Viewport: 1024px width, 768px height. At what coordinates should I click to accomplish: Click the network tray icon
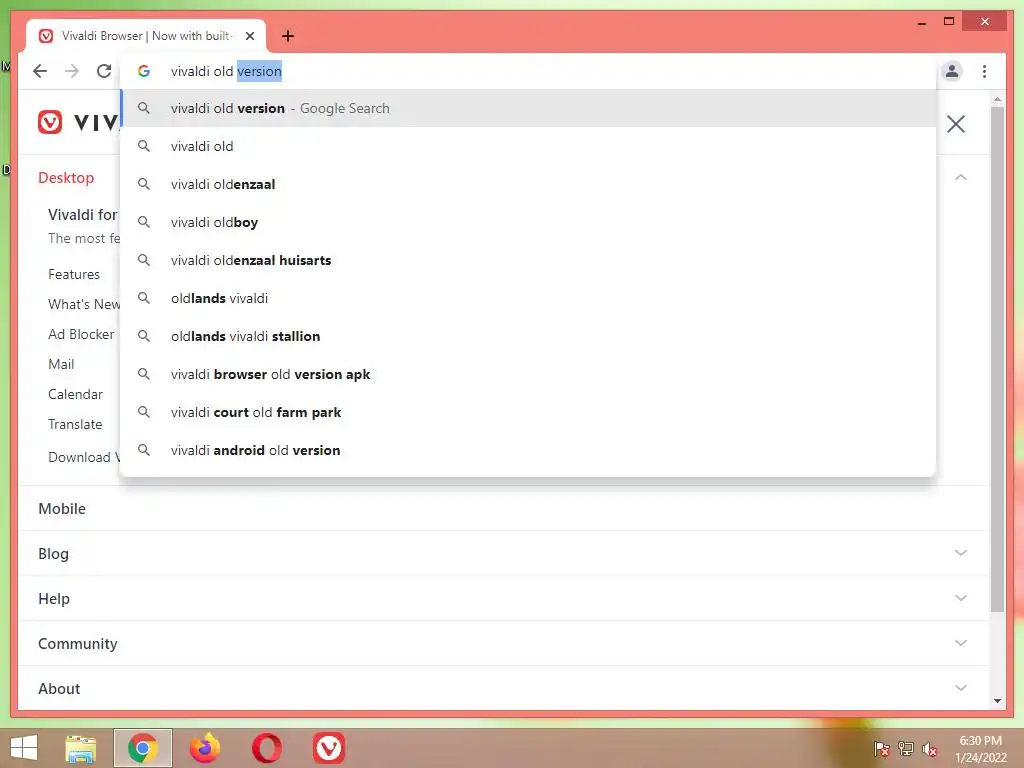click(x=906, y=749)
